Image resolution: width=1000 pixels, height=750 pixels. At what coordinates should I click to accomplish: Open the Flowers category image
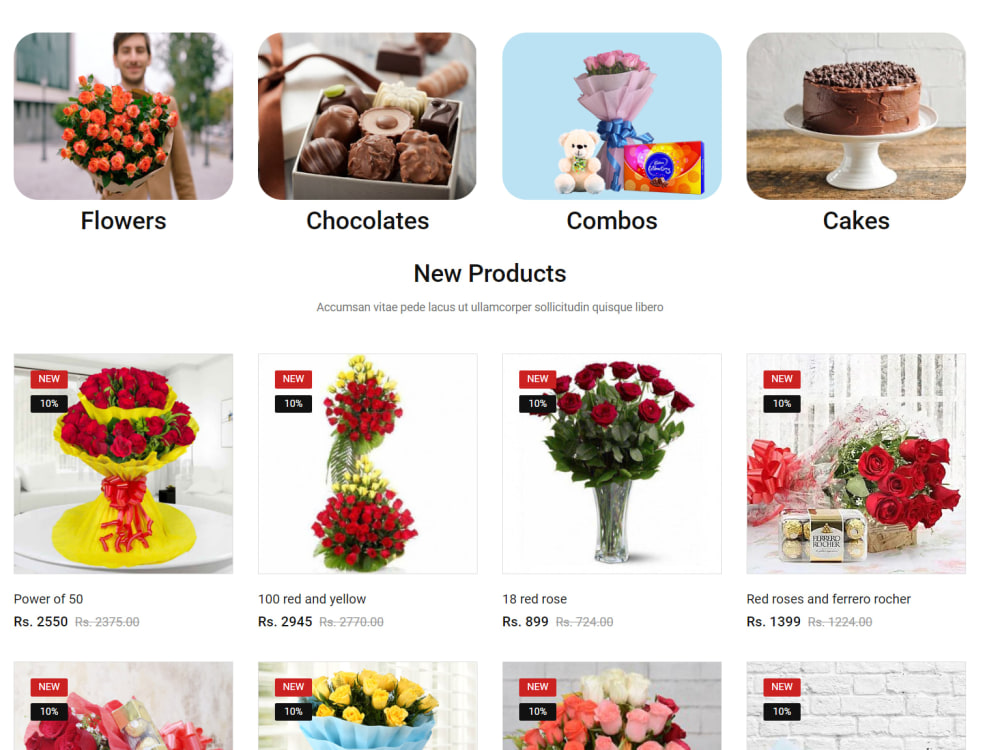coord(123,116)
